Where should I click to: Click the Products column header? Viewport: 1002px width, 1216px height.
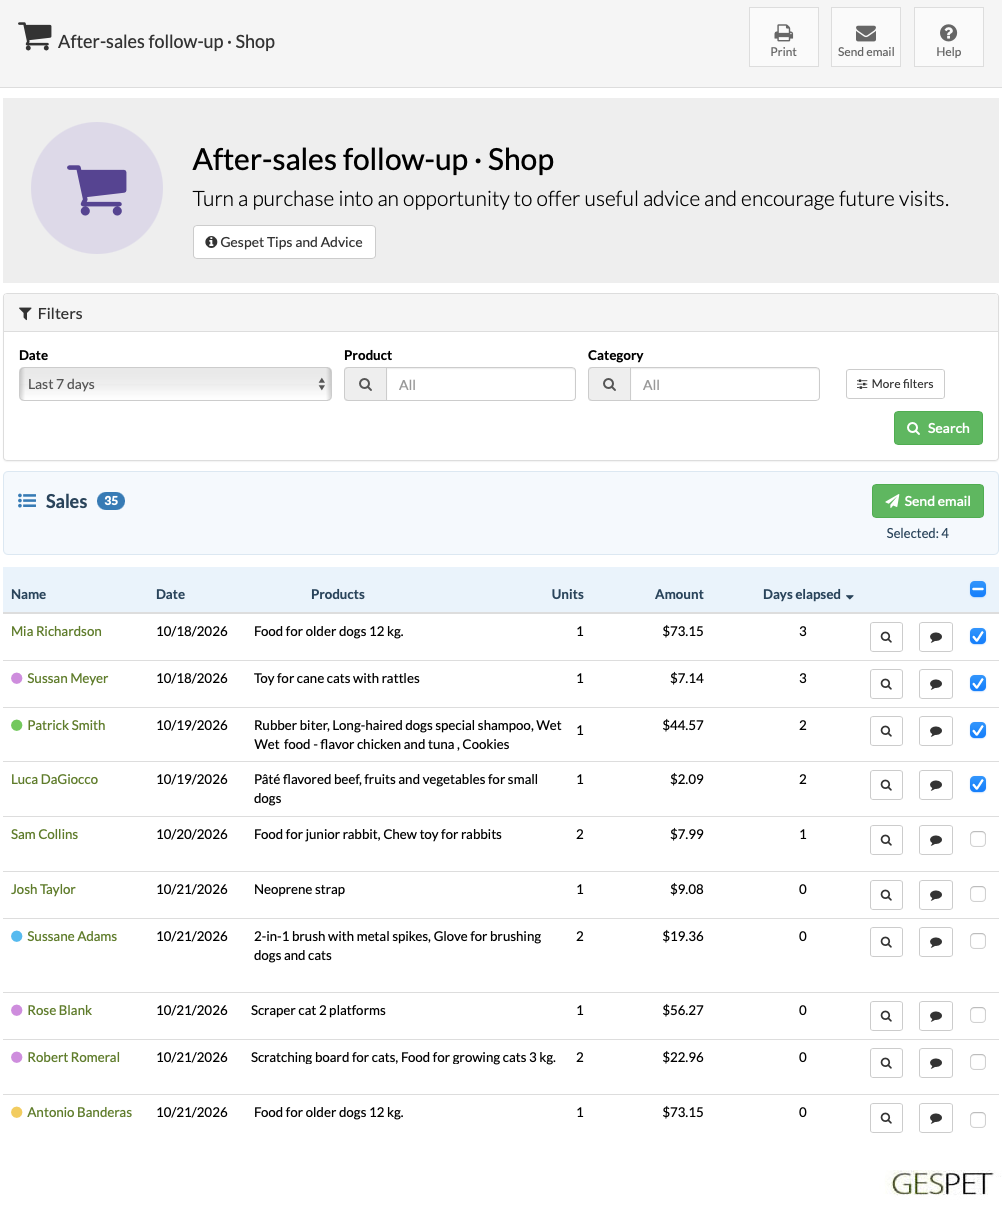[338, 594]
